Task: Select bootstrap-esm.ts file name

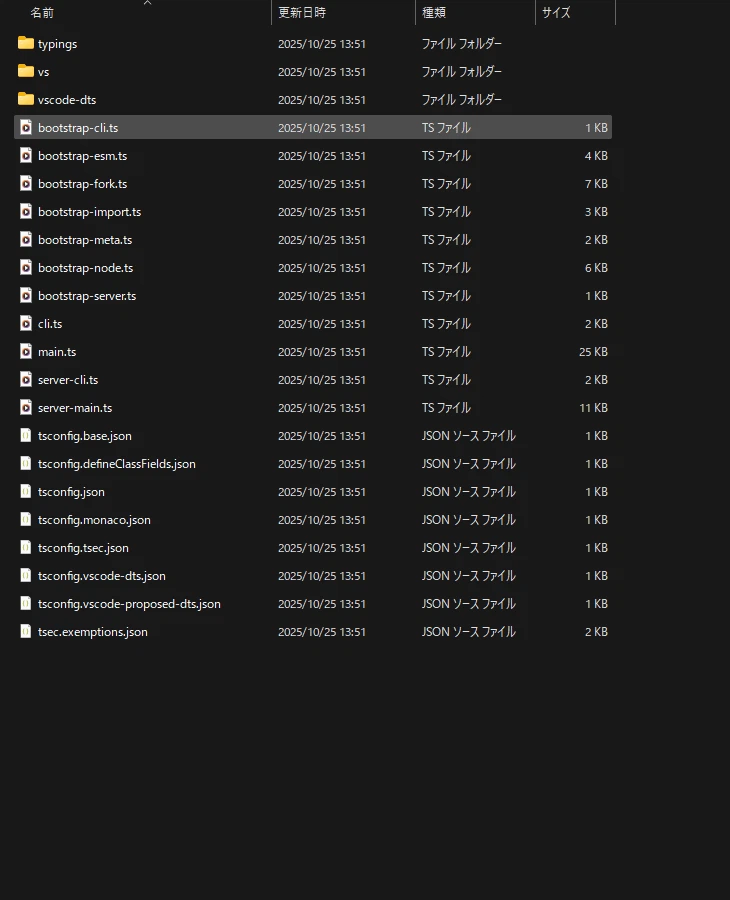Action: pos(83,156)
